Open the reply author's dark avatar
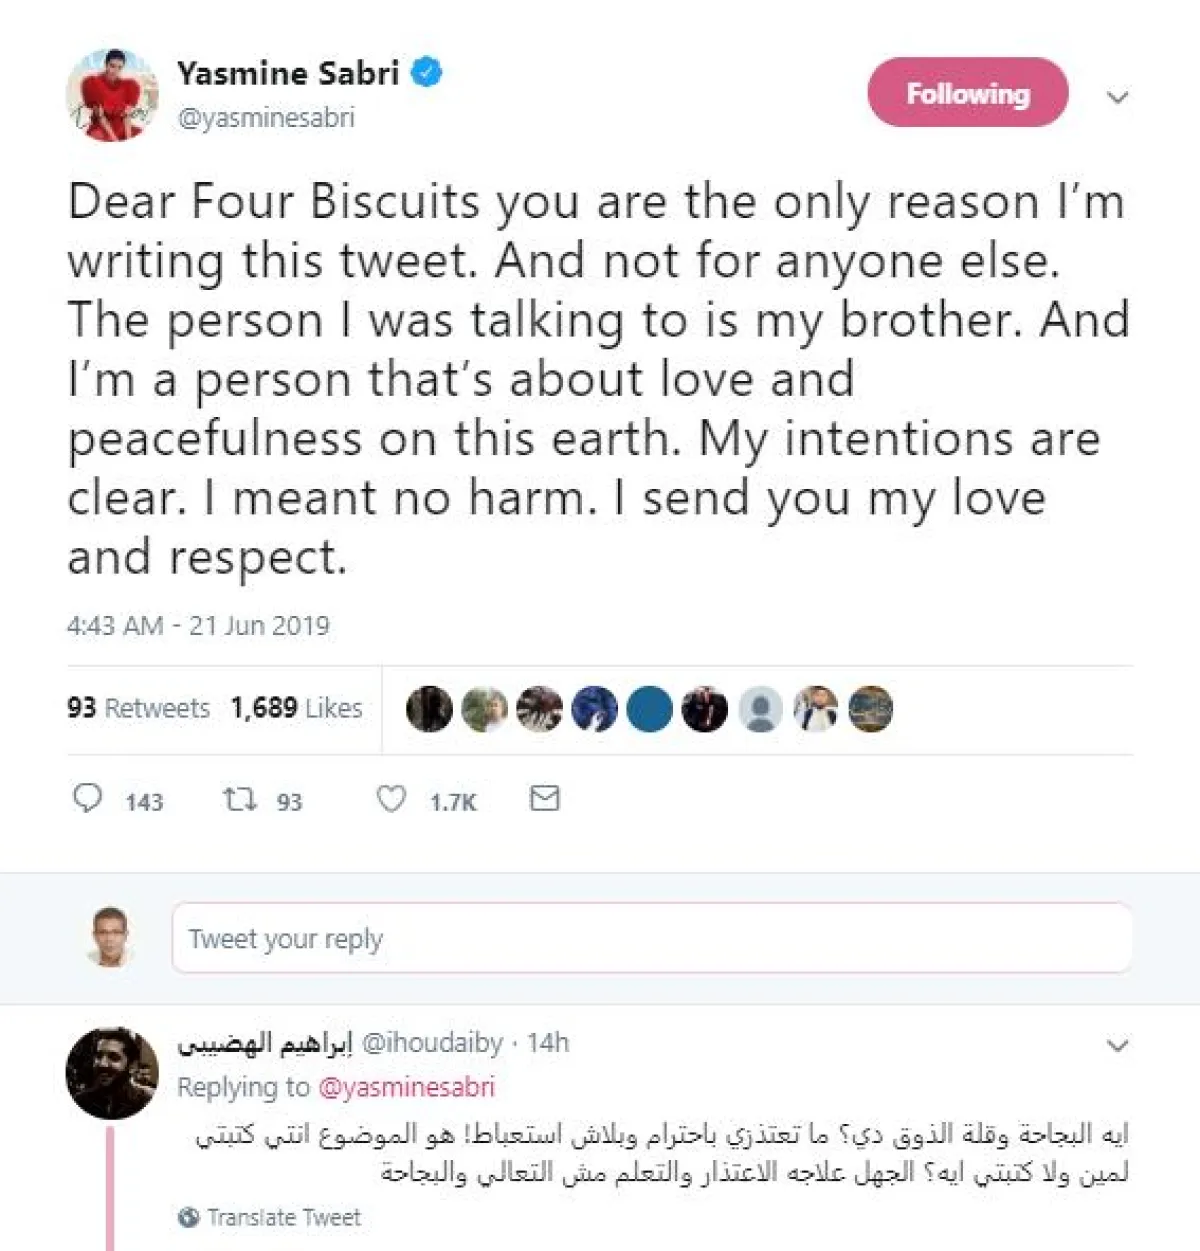The image size is (1200, 1251). (112, 1073)
